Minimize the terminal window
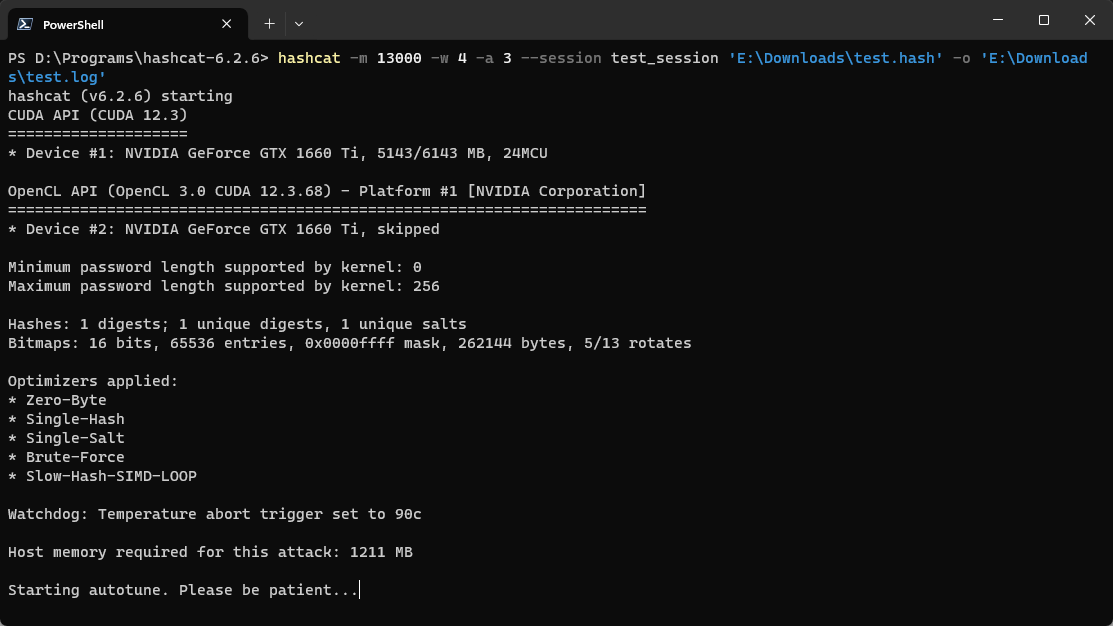The height and width of the screenshot is (626, 1113). 998,20
